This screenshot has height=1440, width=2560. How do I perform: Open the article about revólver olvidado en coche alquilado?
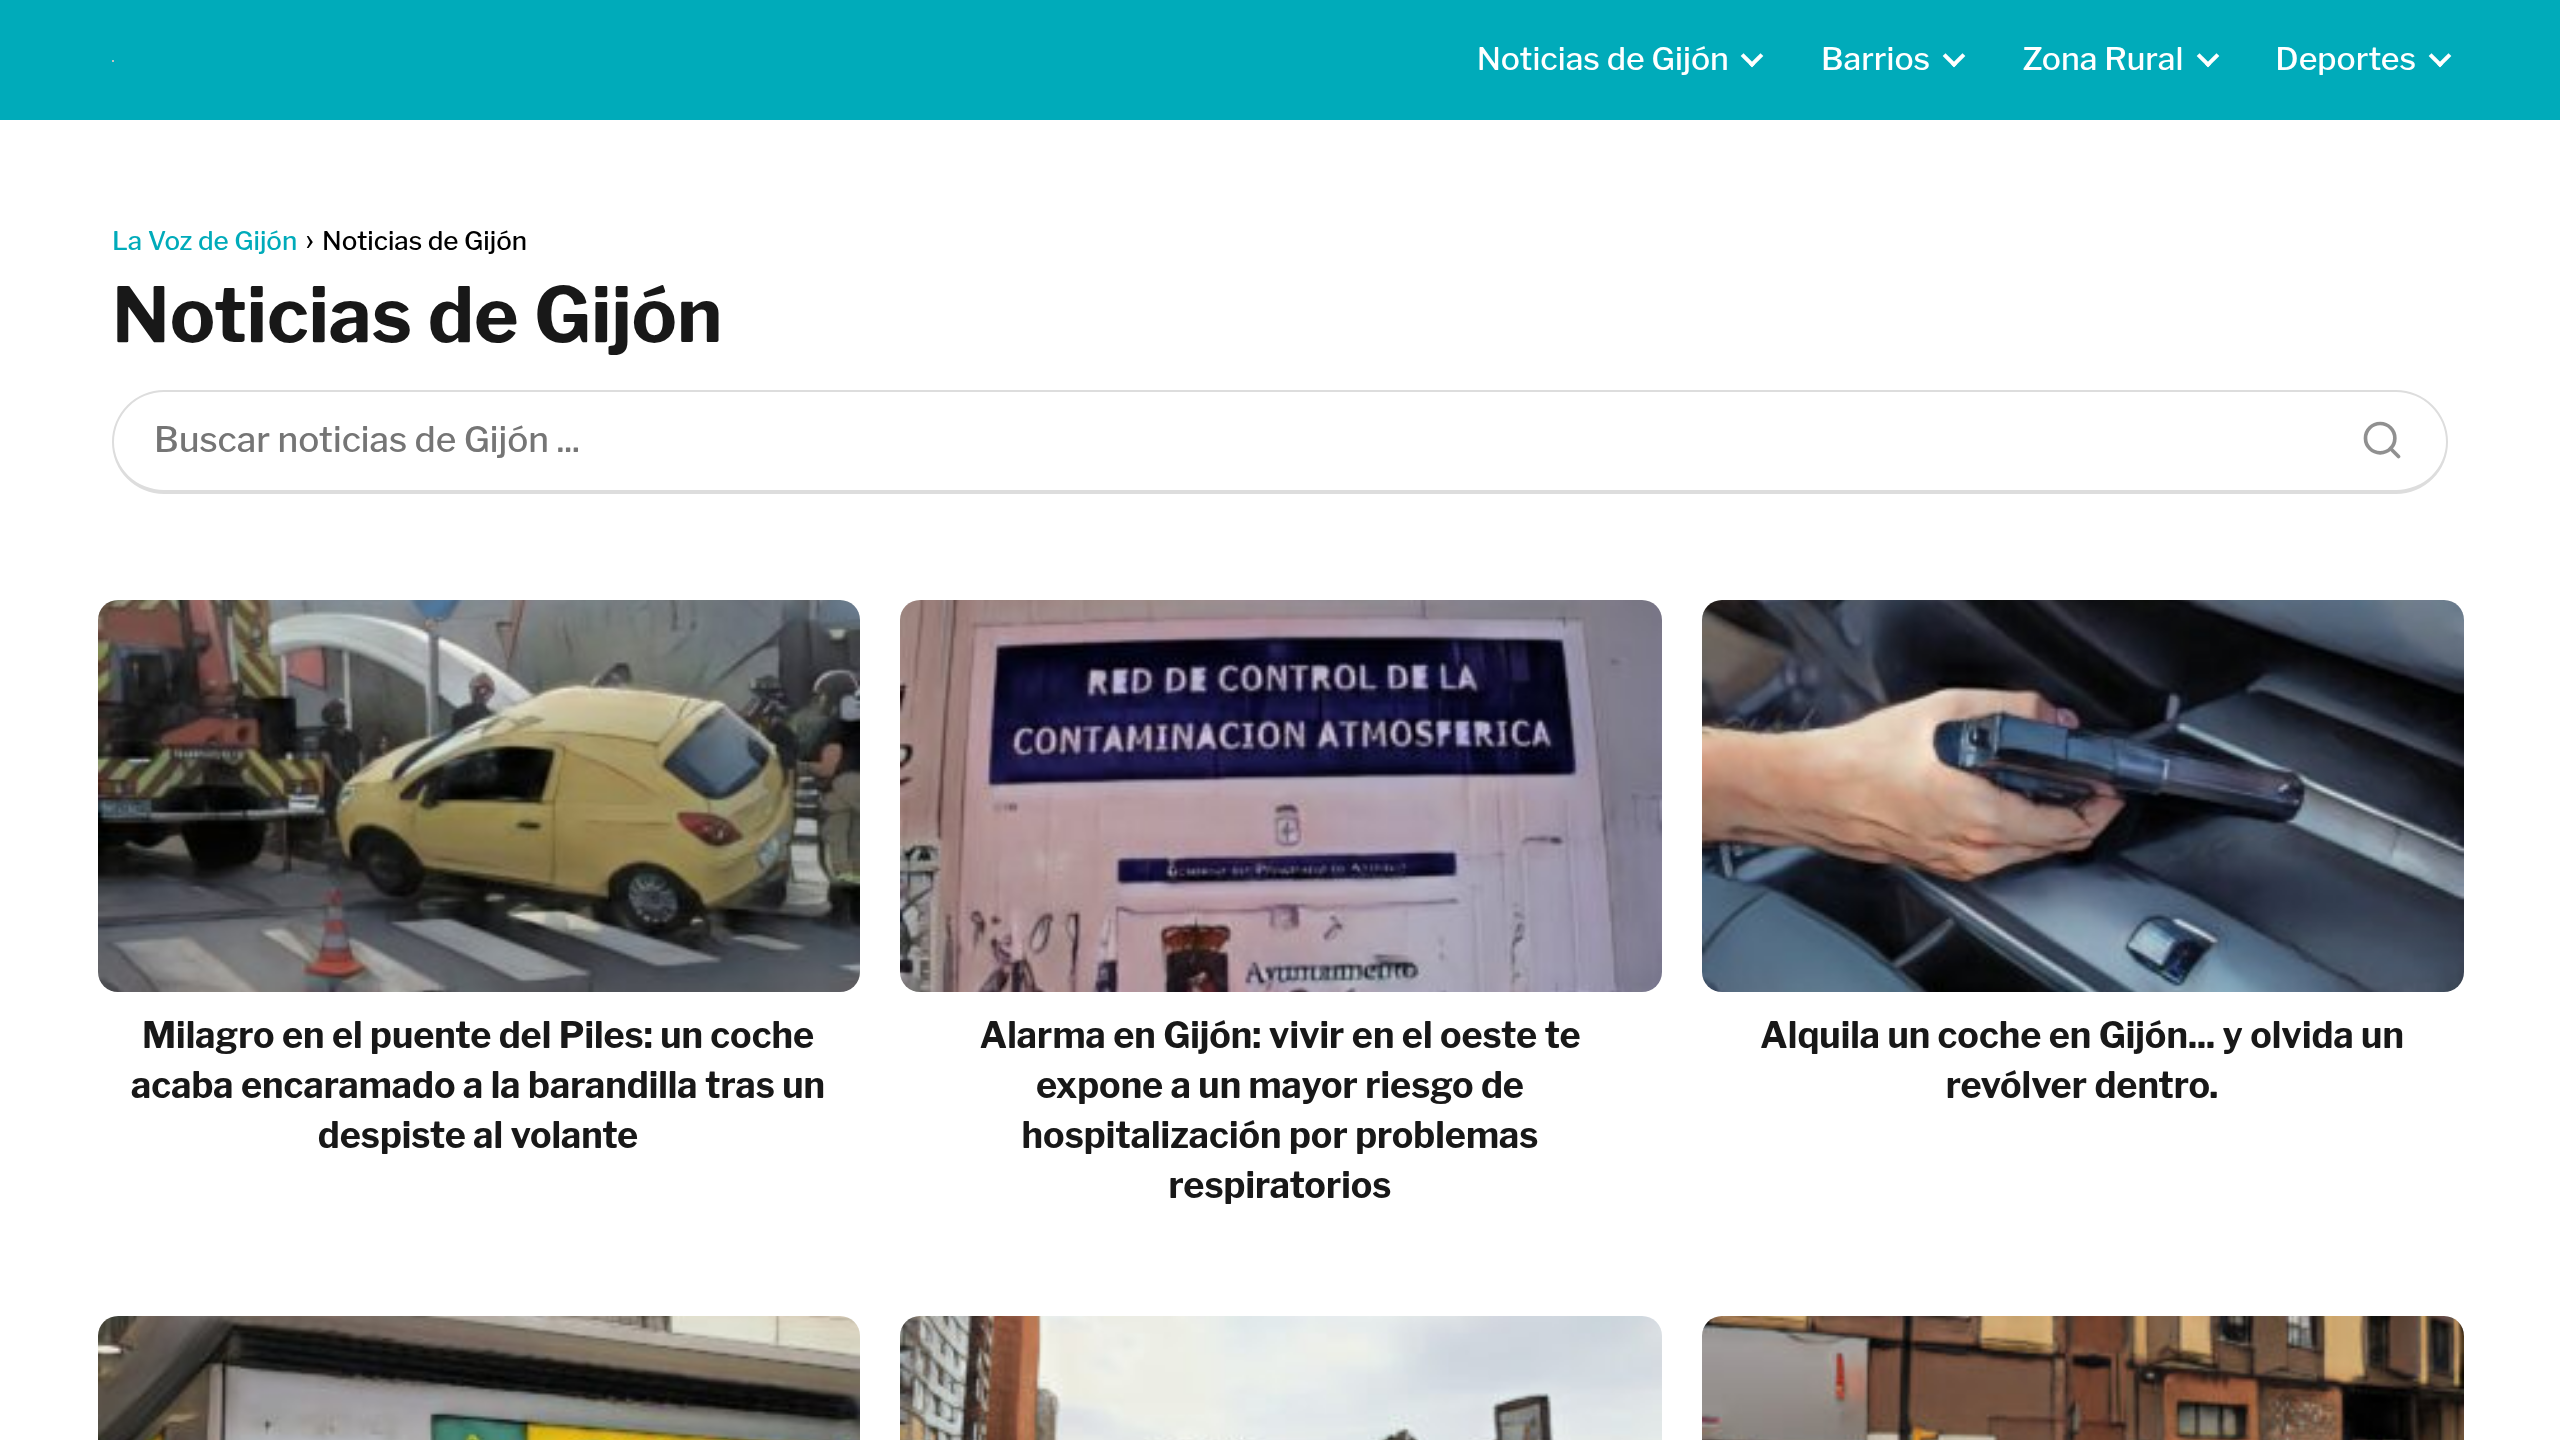click(2080, 1059)
